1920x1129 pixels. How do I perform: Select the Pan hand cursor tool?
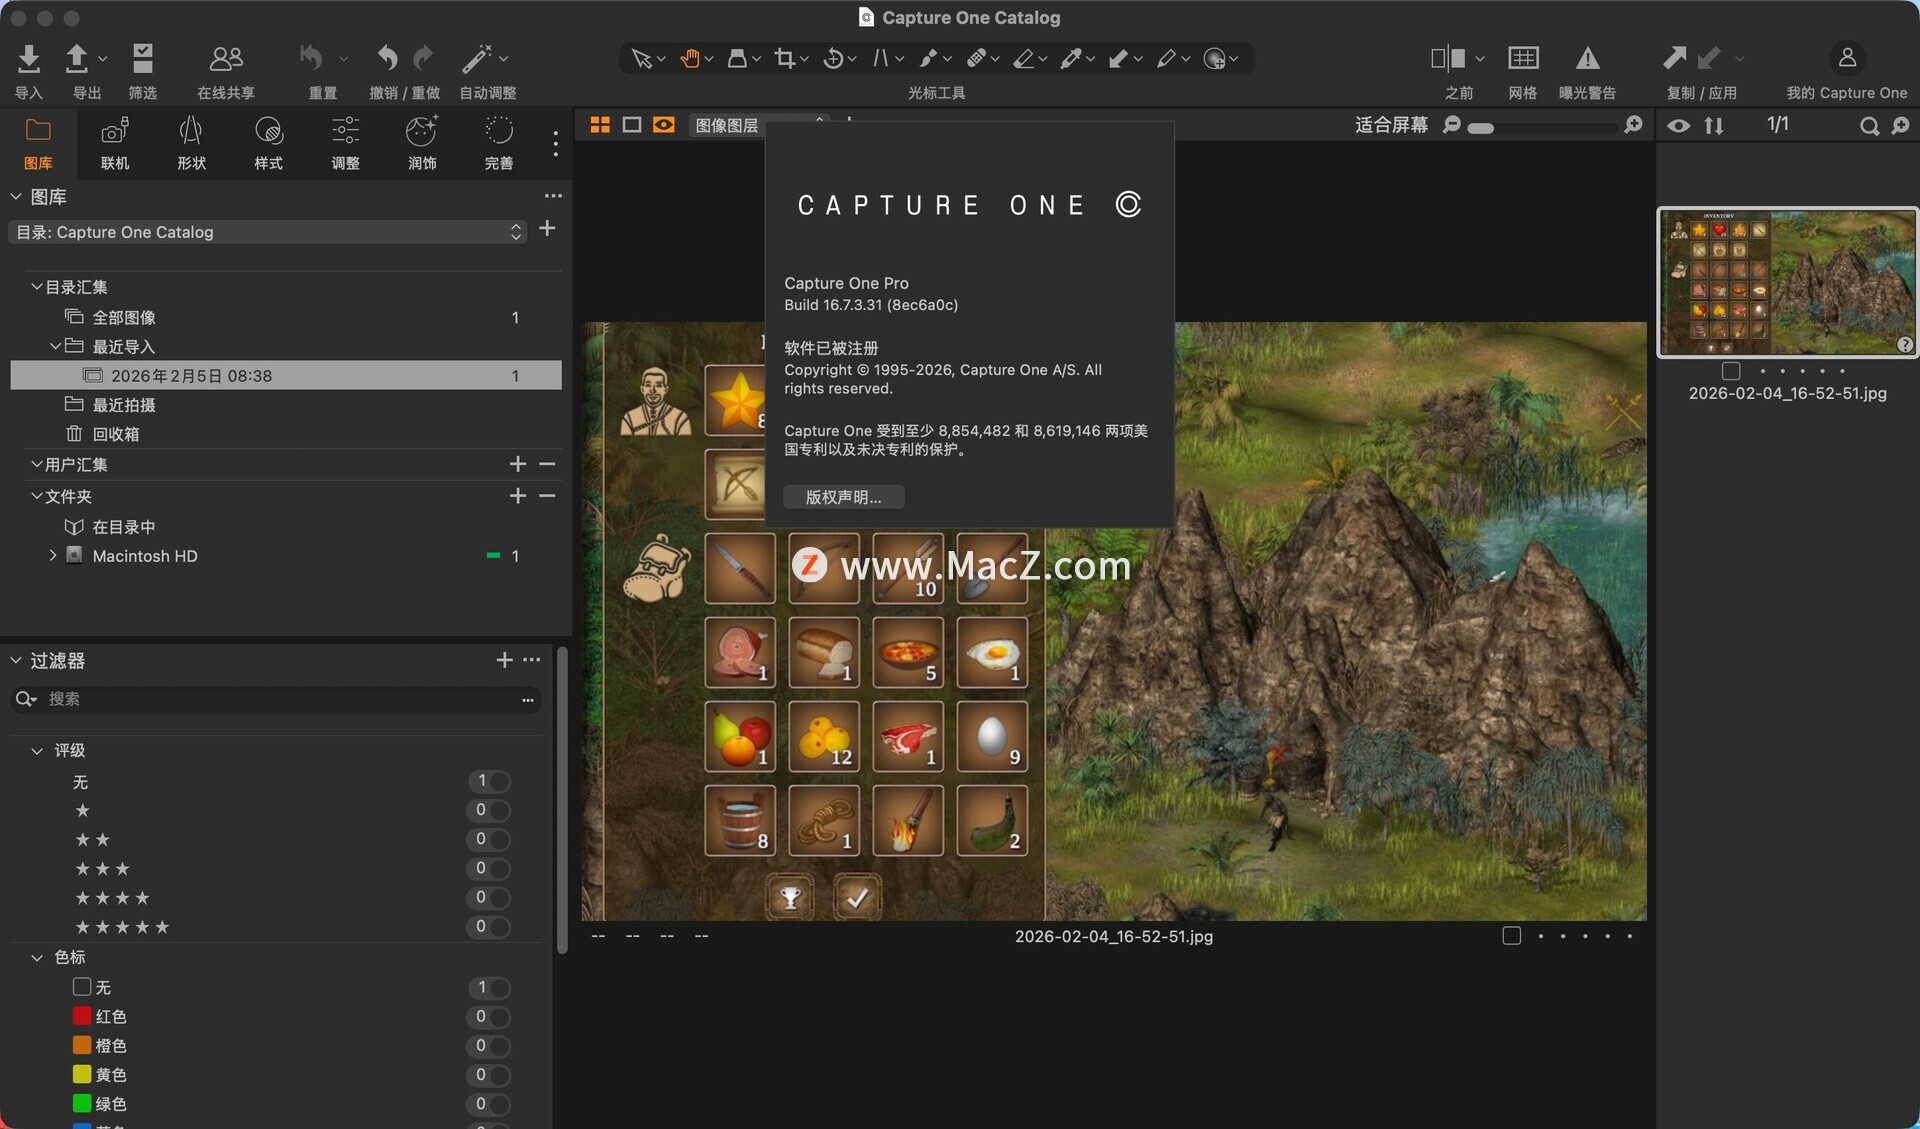[690, 59]
